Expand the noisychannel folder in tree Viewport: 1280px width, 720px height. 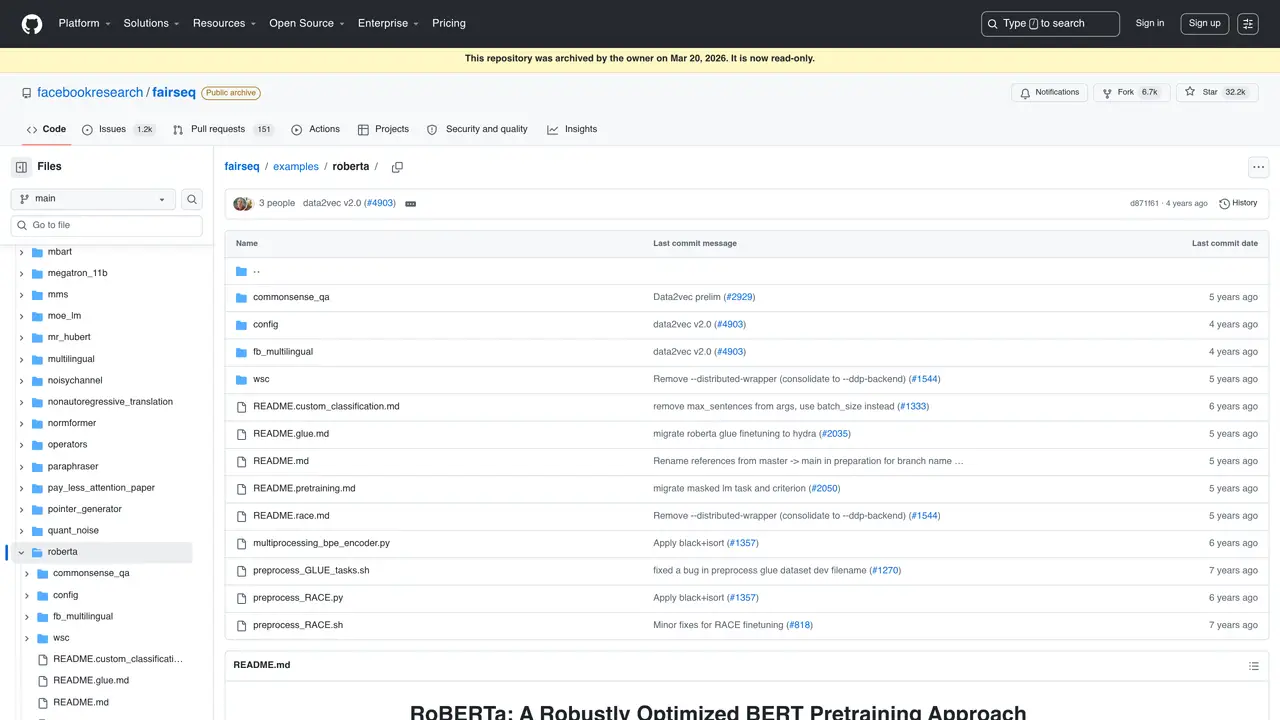tap(22, 381)
